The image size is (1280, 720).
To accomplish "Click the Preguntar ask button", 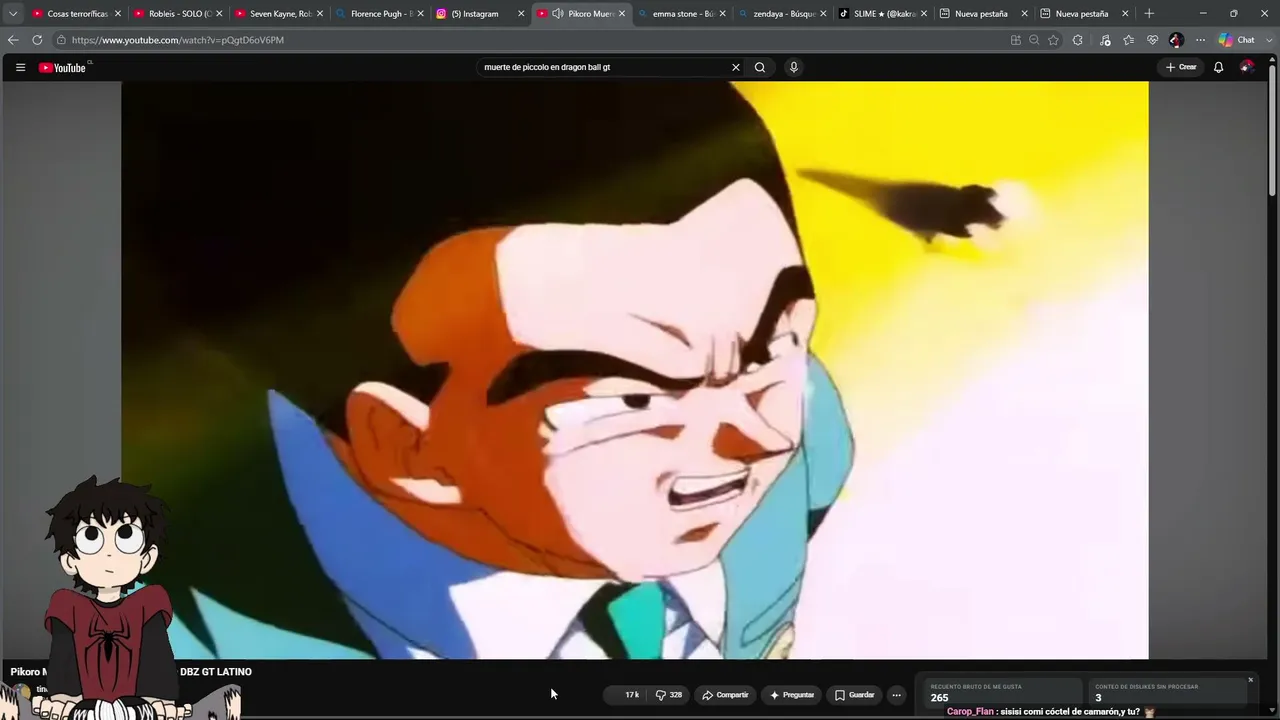I will [791, 695].
